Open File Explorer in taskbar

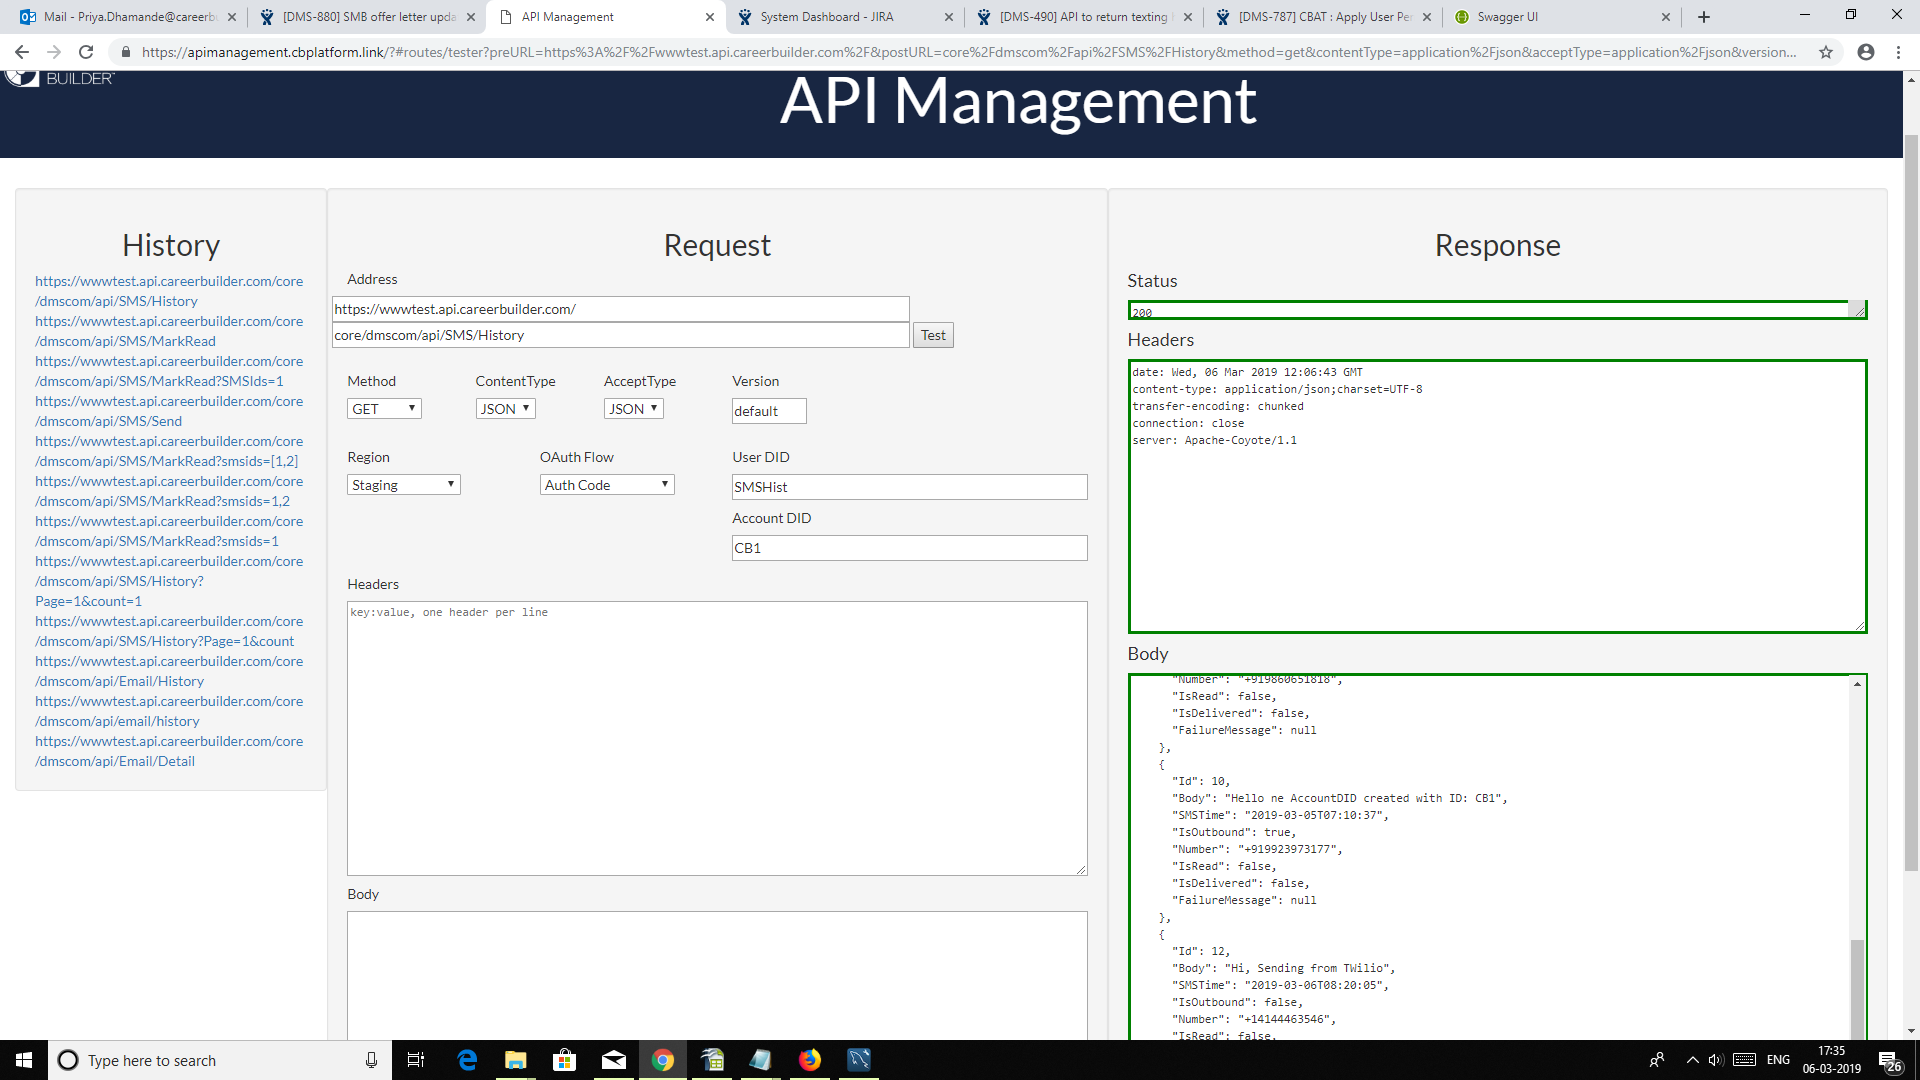point(516,1060)
